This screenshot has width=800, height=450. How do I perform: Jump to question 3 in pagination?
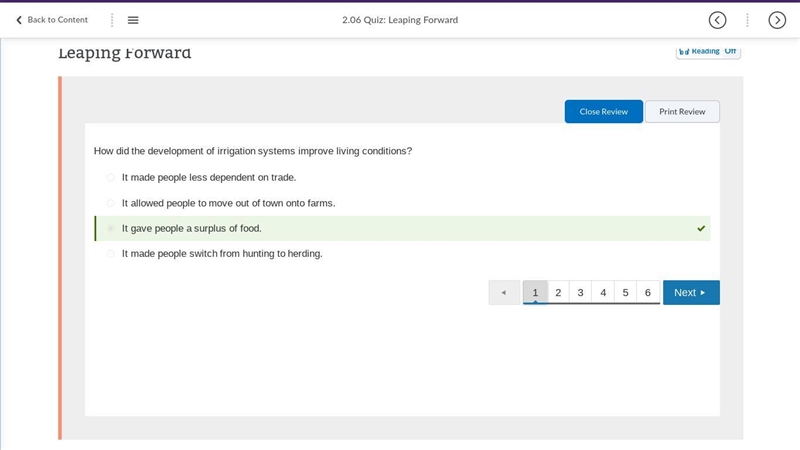tap(580, 292)
